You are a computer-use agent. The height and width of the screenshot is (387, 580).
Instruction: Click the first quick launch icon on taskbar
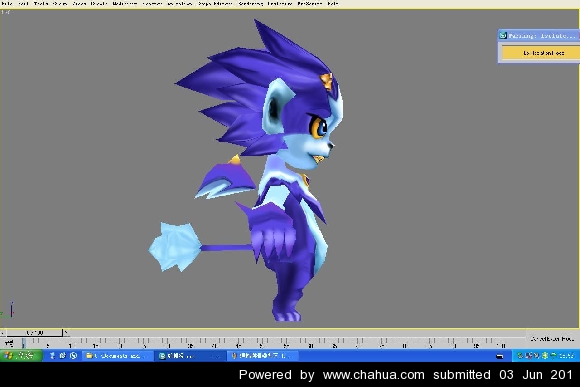tap(52, 356)
